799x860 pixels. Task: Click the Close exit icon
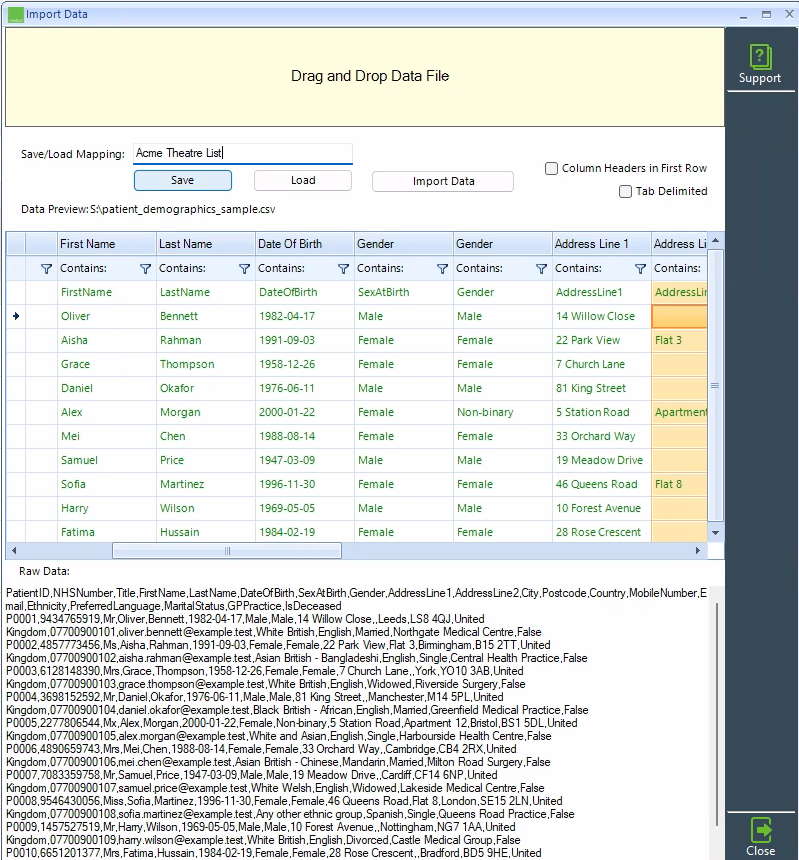click(761, 830)
